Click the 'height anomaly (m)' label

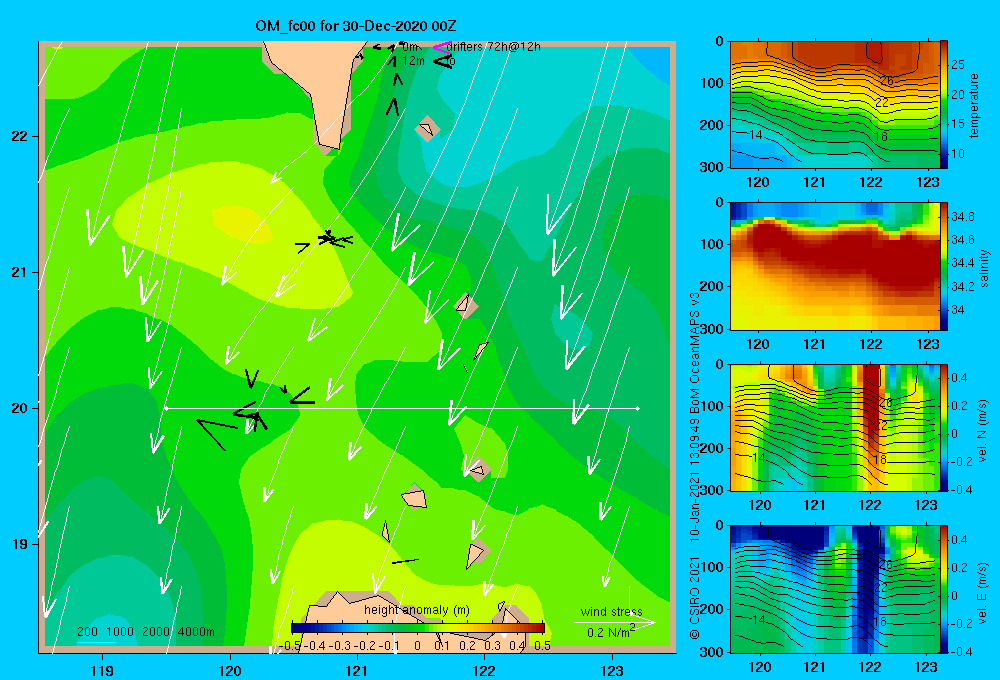[416, 610]
